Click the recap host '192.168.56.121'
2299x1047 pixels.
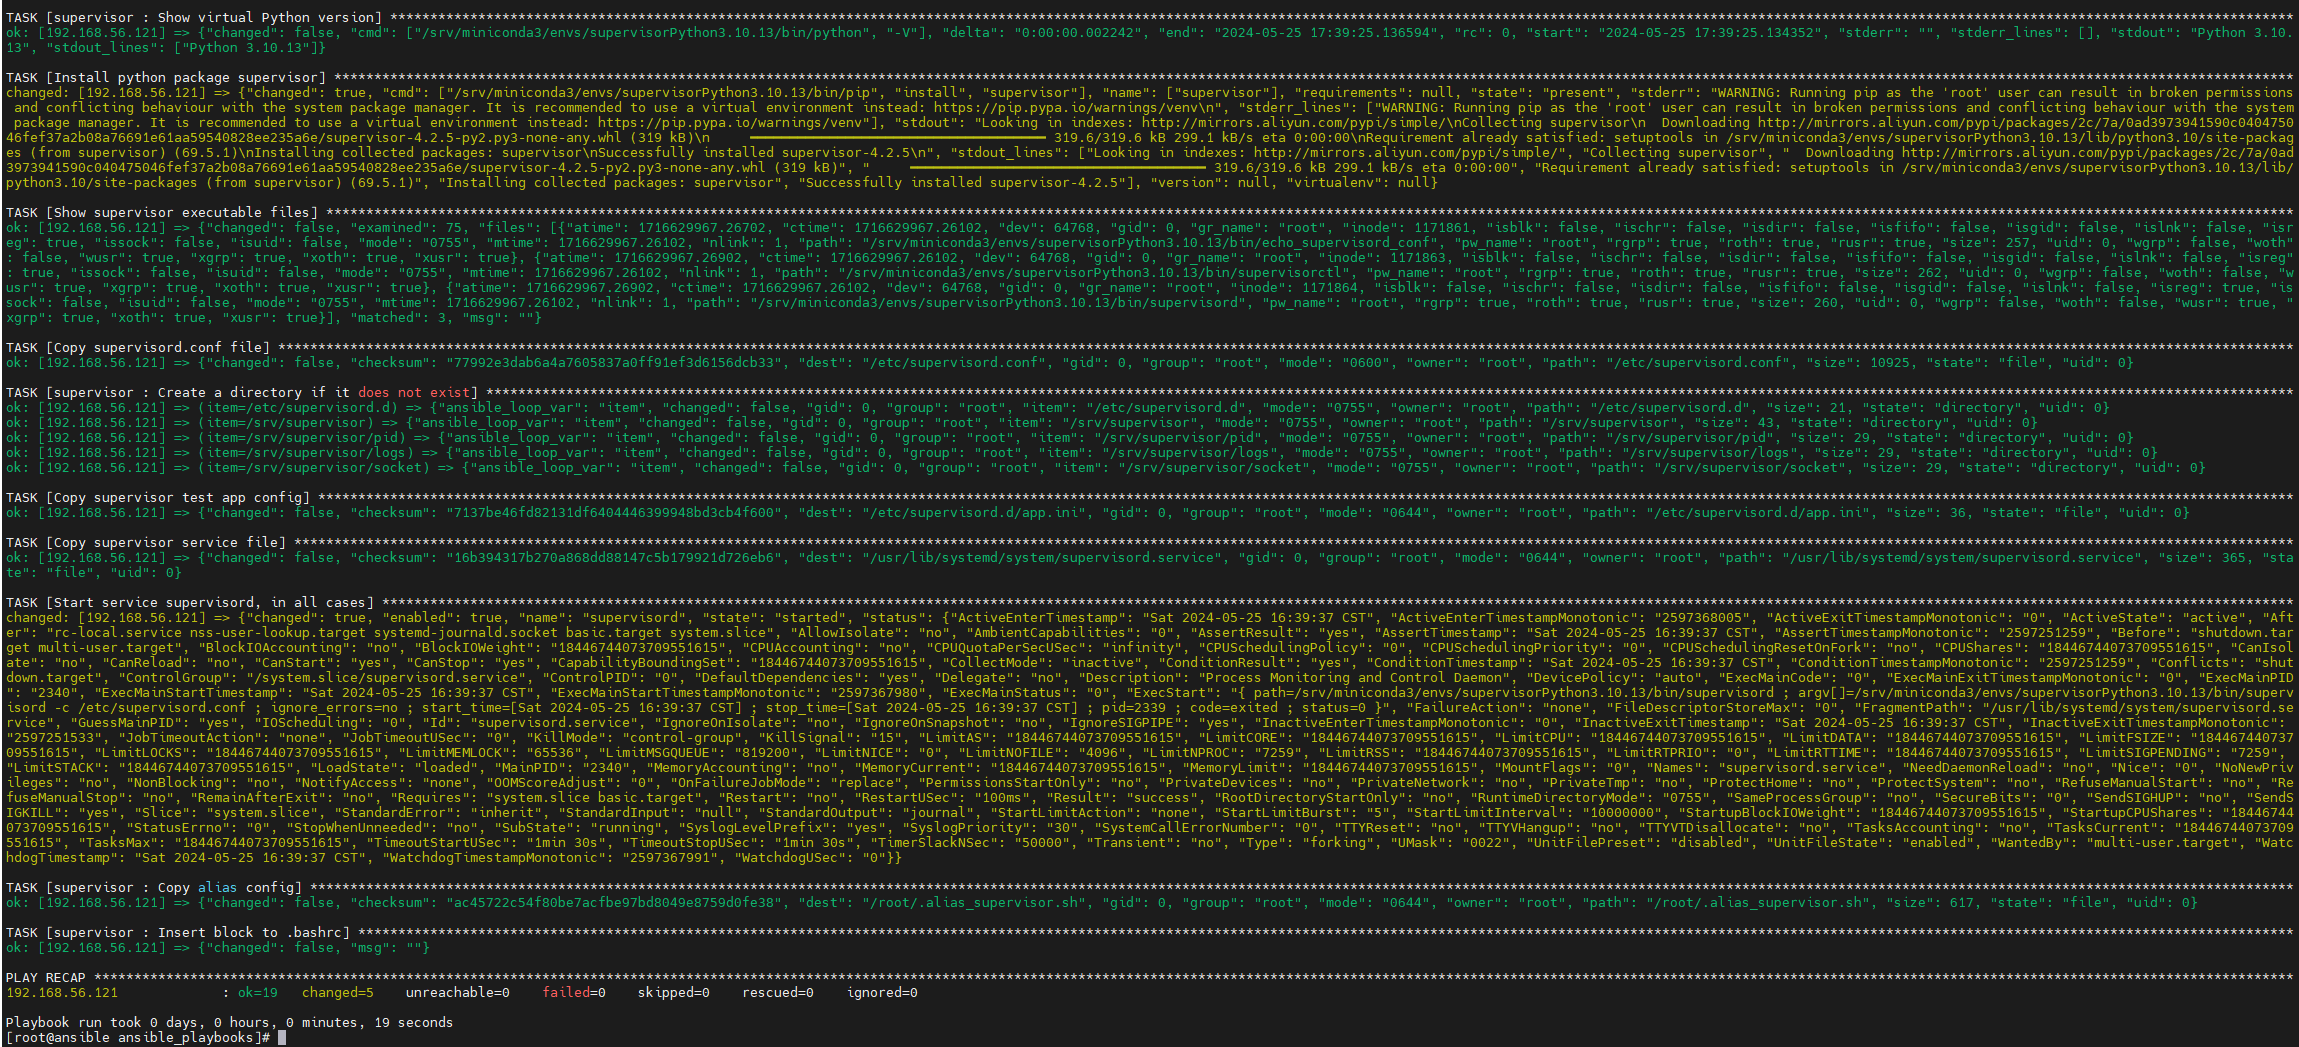62,992
